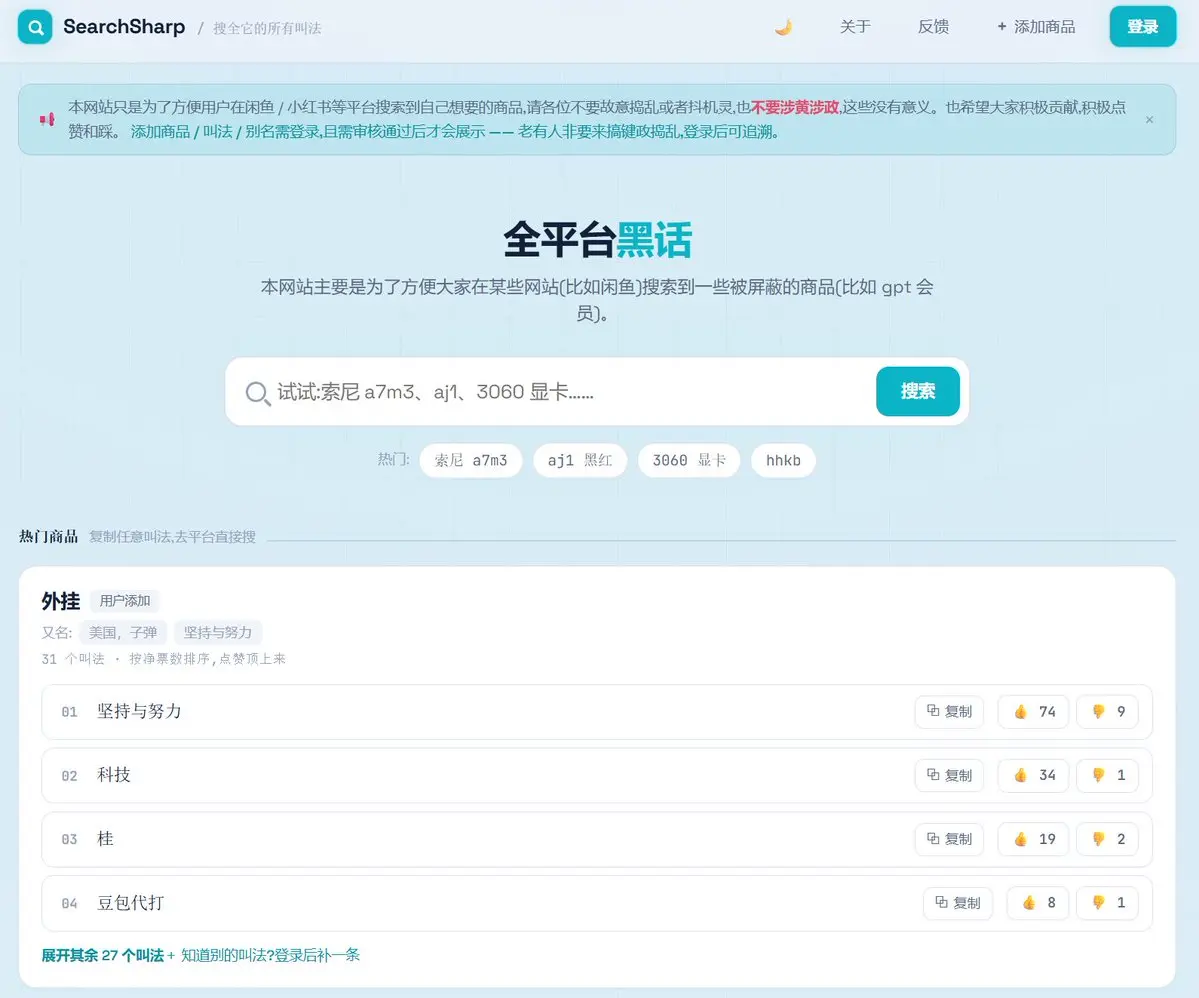The width and height of the screenshot is (1199, 998).
Task: Click row text 科技
Action: point(114,775)
